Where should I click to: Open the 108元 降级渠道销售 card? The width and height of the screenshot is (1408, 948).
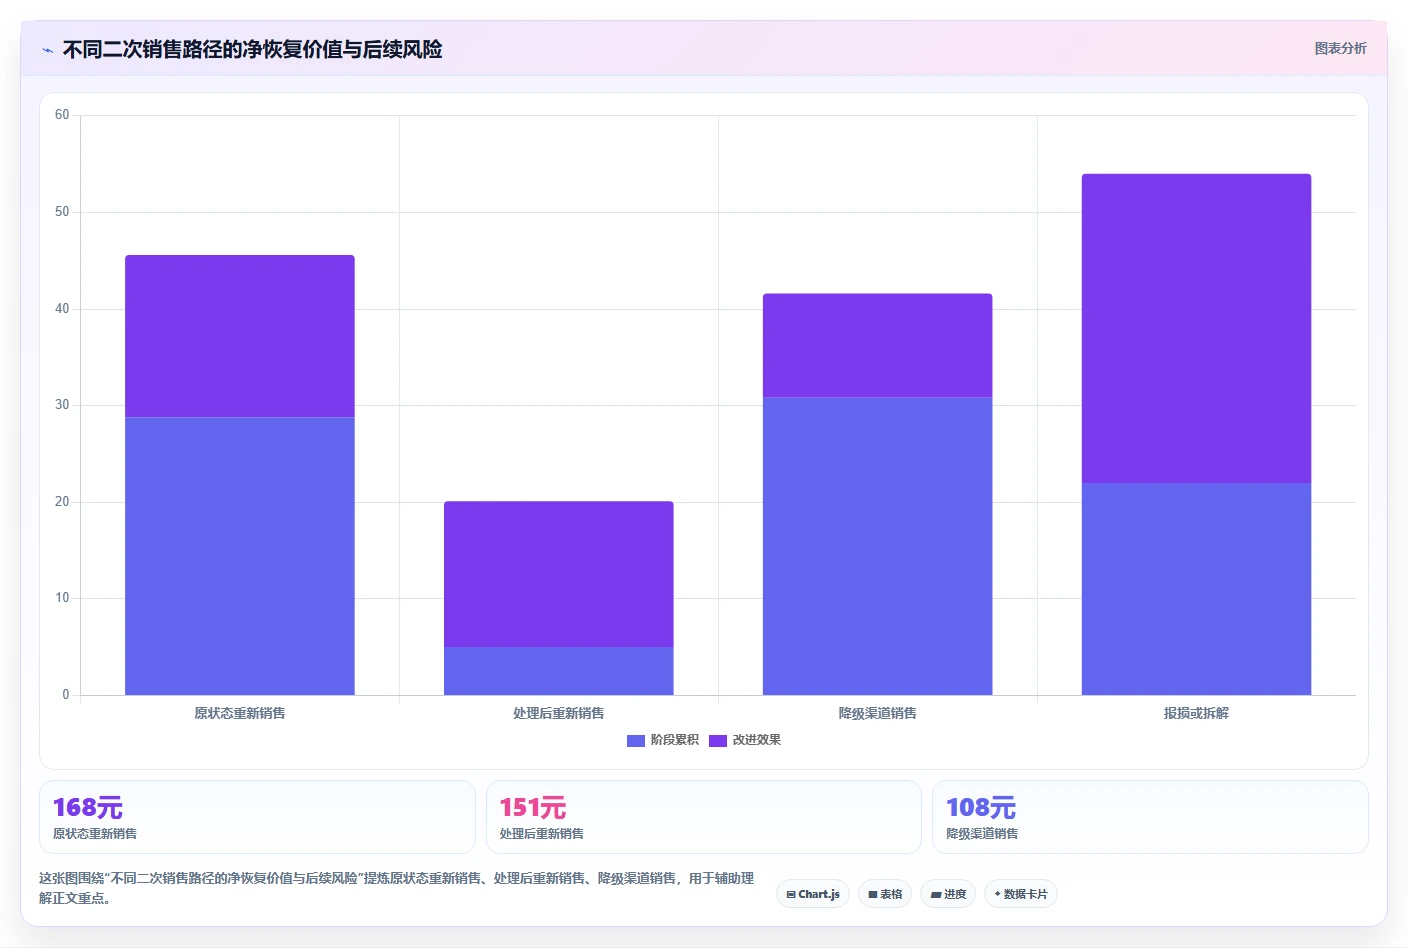[1150, 817]
